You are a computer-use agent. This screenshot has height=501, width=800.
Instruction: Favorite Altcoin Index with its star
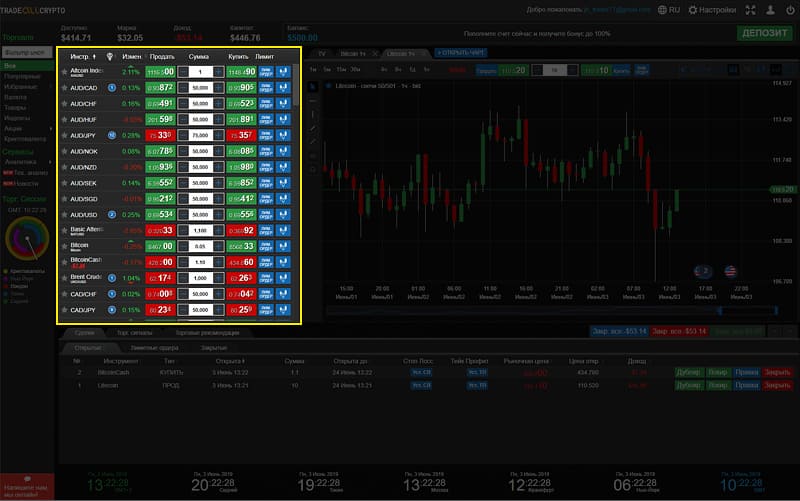pyautogui.click(x=64, y=72)
